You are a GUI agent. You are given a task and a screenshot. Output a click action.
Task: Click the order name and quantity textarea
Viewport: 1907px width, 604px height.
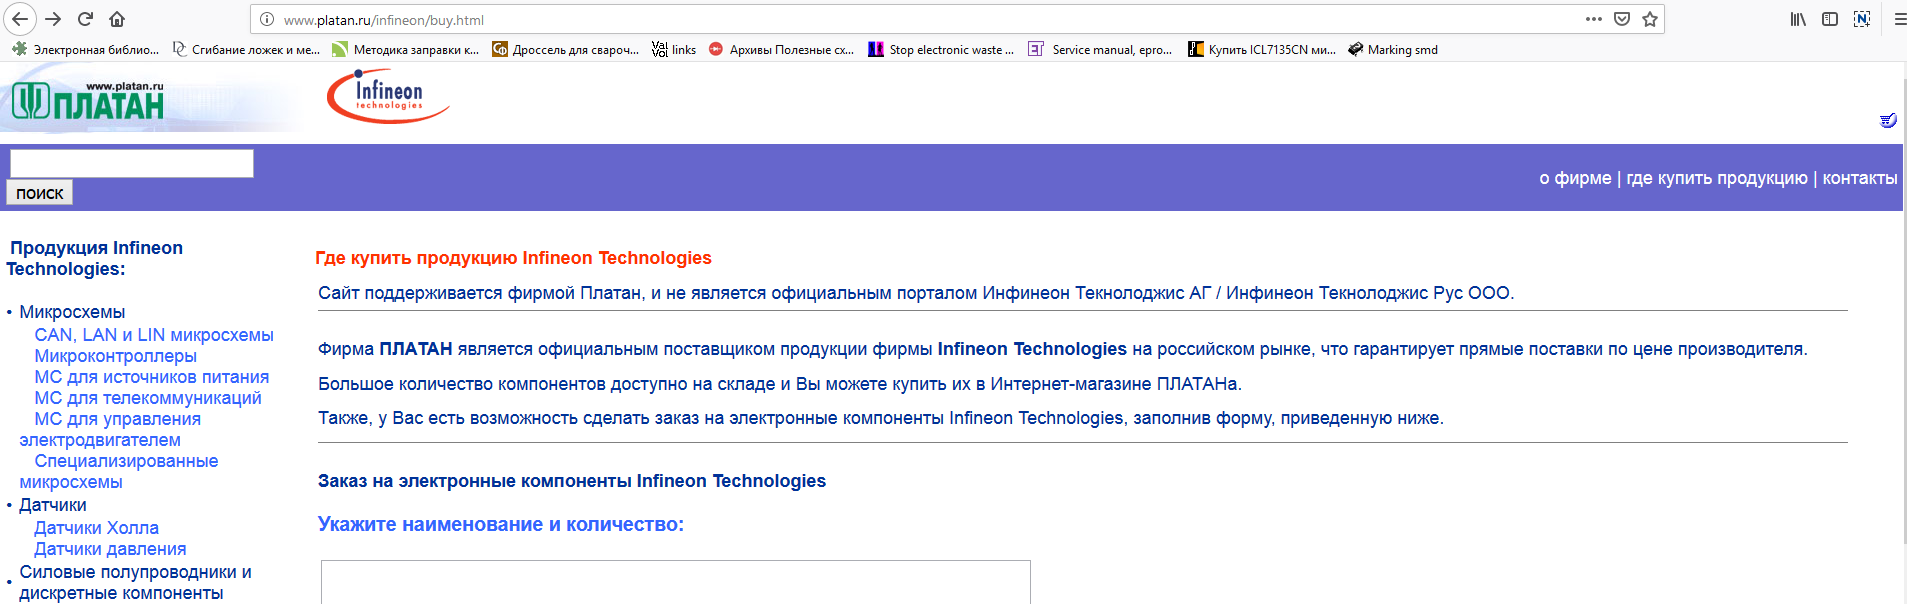point(676,582)
